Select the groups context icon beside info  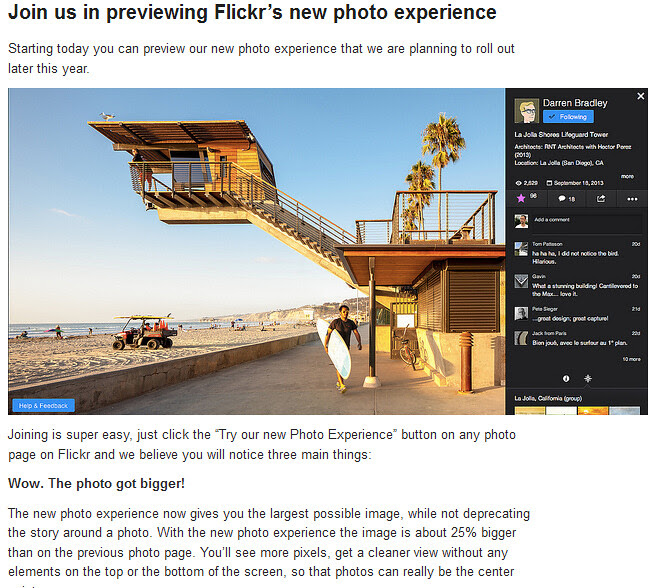pyautogui.click(x=588, y=378)
